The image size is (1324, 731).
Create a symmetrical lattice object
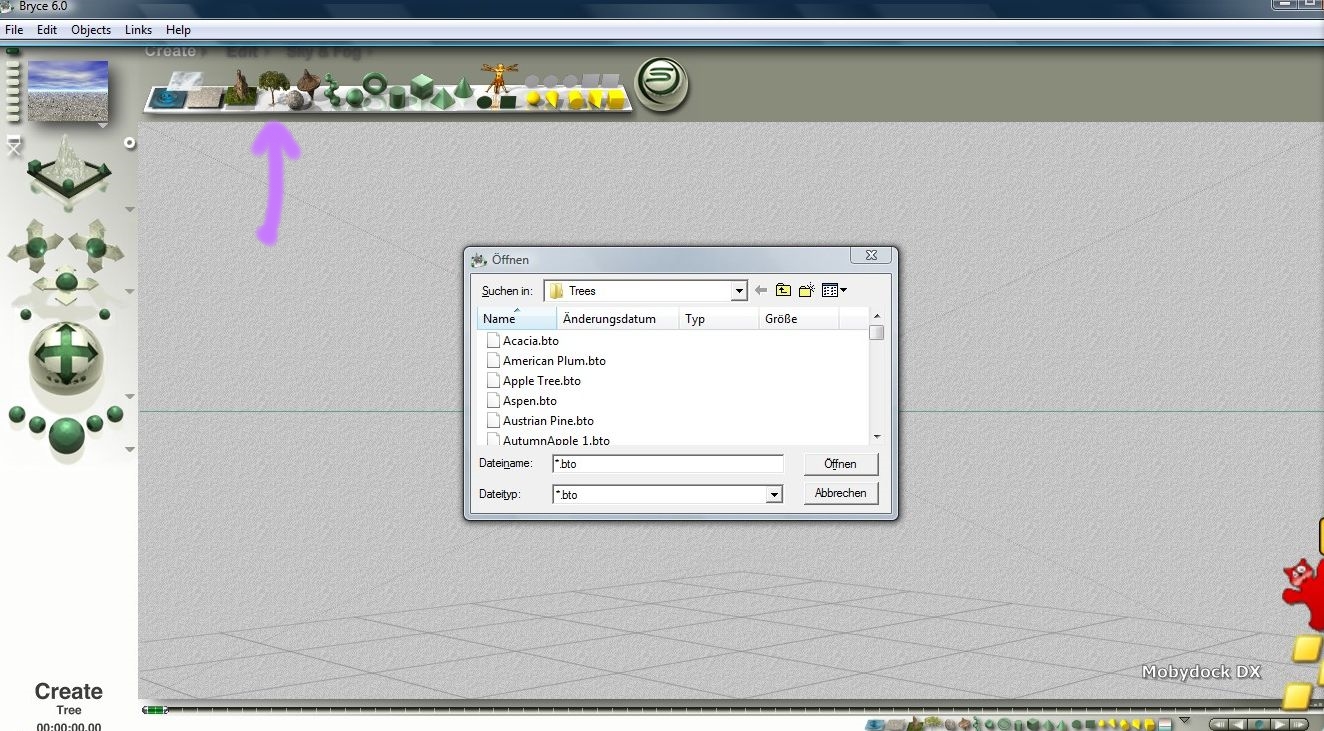pyautogui.click(x=308, y=84)
